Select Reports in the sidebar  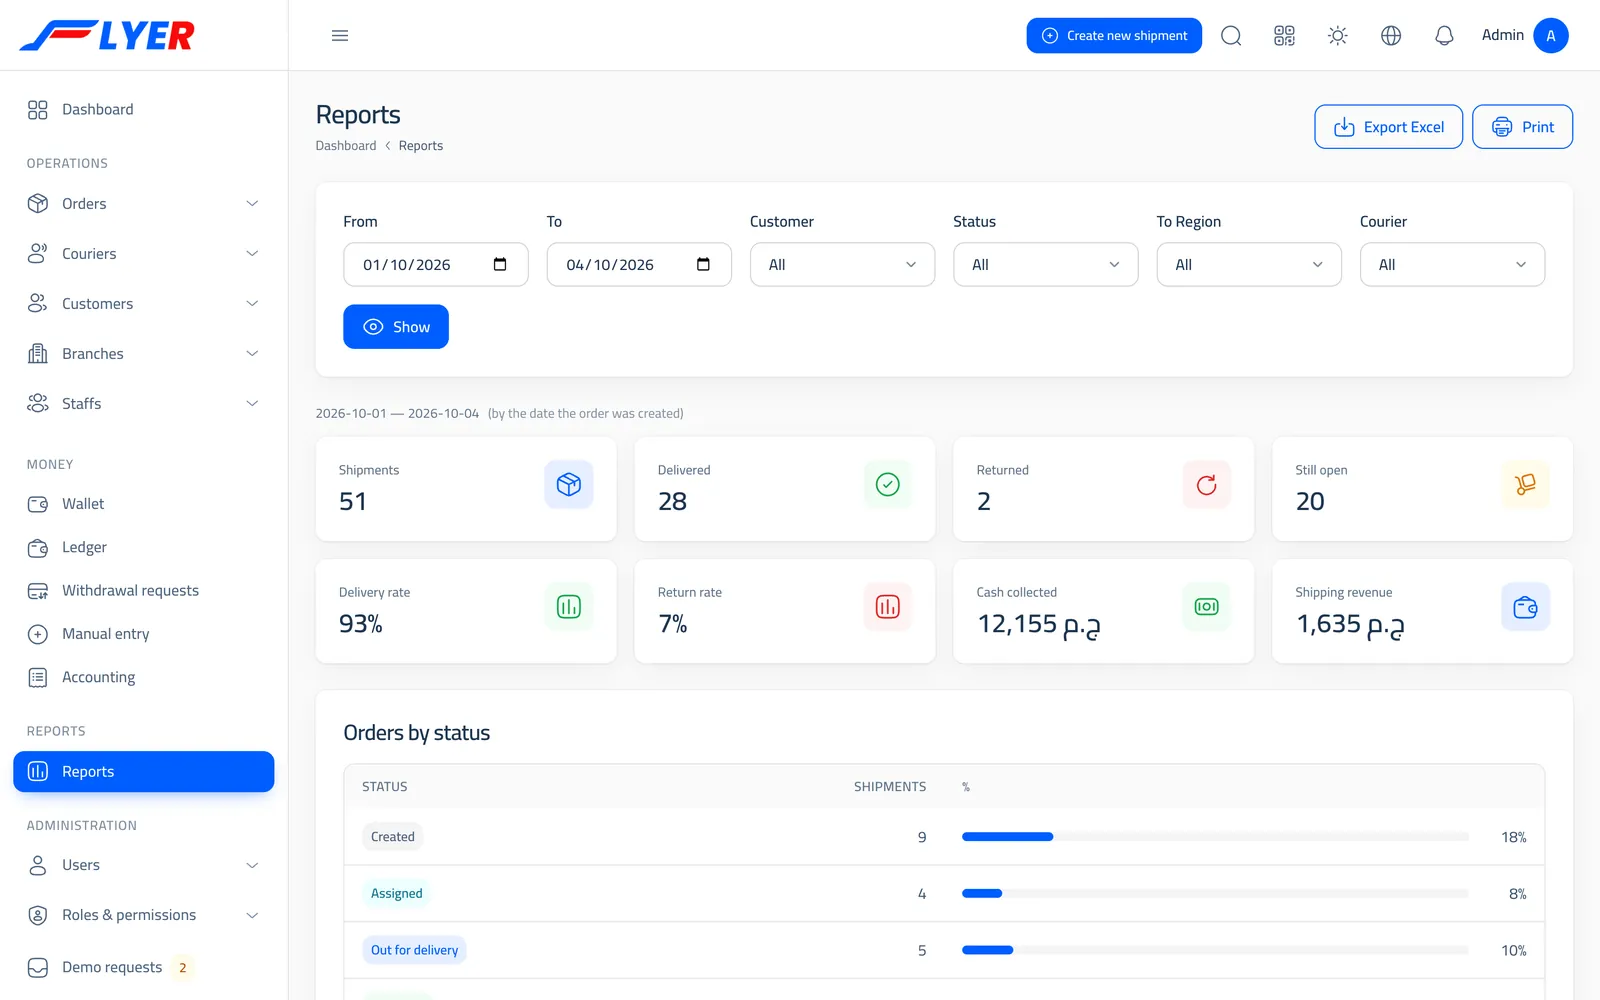pyautogui.click(x=143, y=772)
